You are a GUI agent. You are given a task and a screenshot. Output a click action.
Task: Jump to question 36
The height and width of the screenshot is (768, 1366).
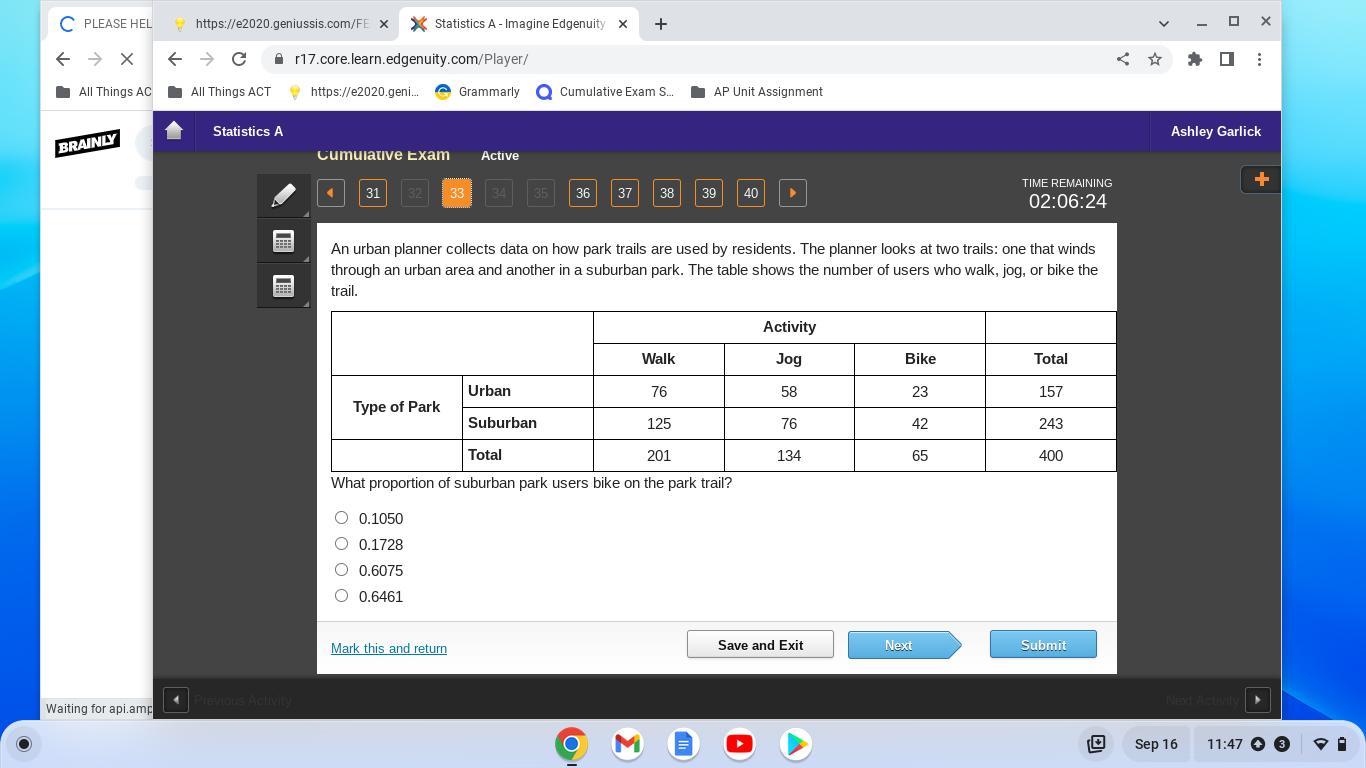[x=582, y=193]
